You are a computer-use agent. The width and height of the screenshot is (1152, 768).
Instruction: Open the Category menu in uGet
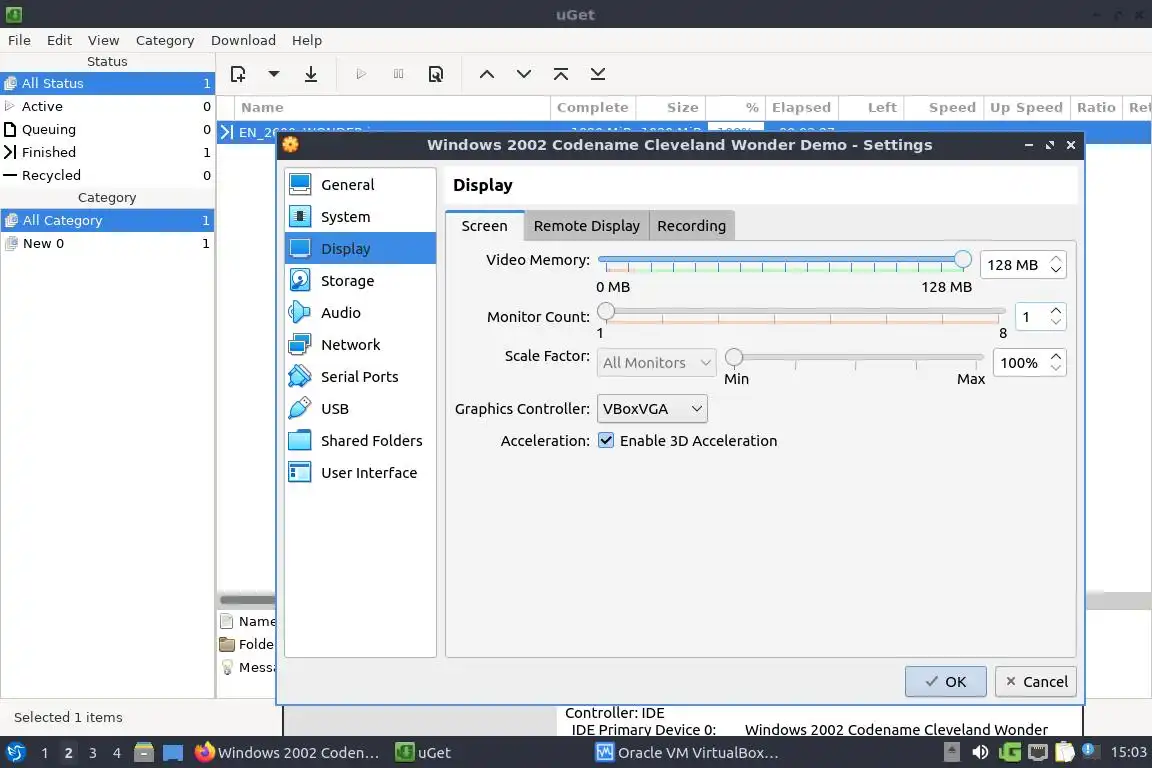(x=165, y=40)
